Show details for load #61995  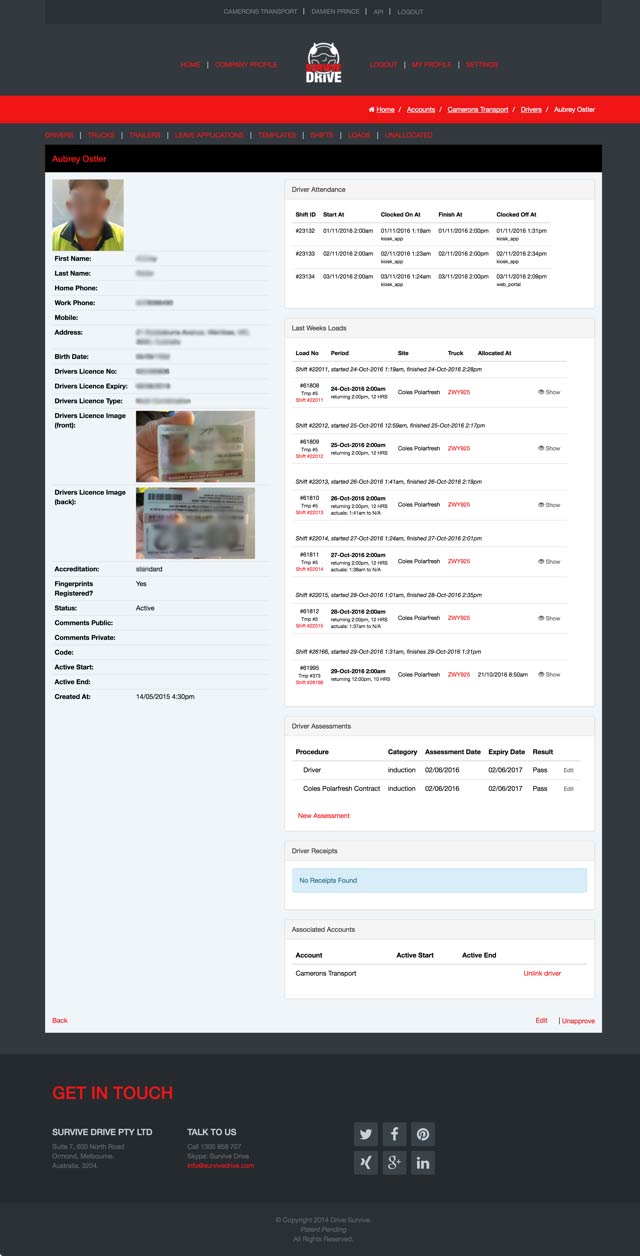point(549,674)
